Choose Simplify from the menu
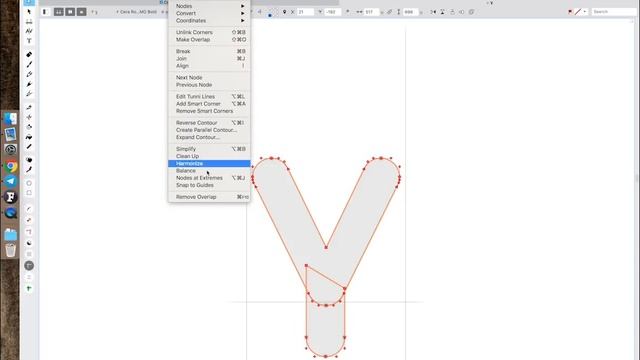The width and height of the screenshot is (640, 360). coord(209,149)
